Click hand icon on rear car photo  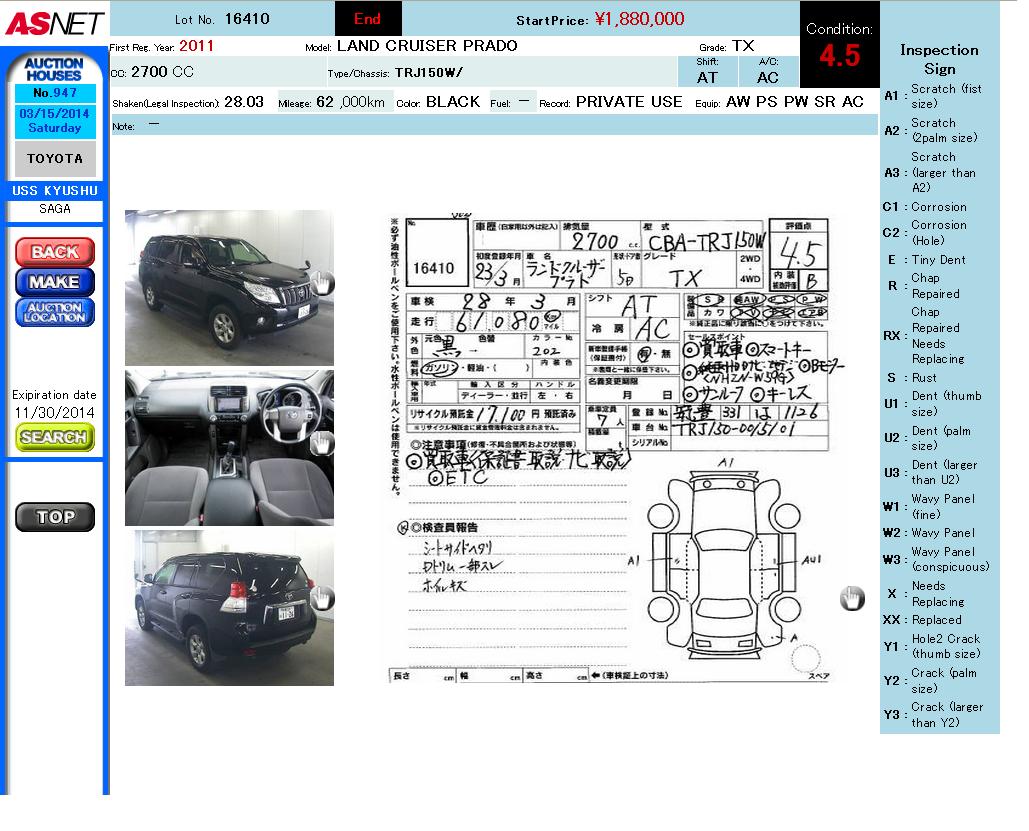pyautogui.click(x=322, y=598)
